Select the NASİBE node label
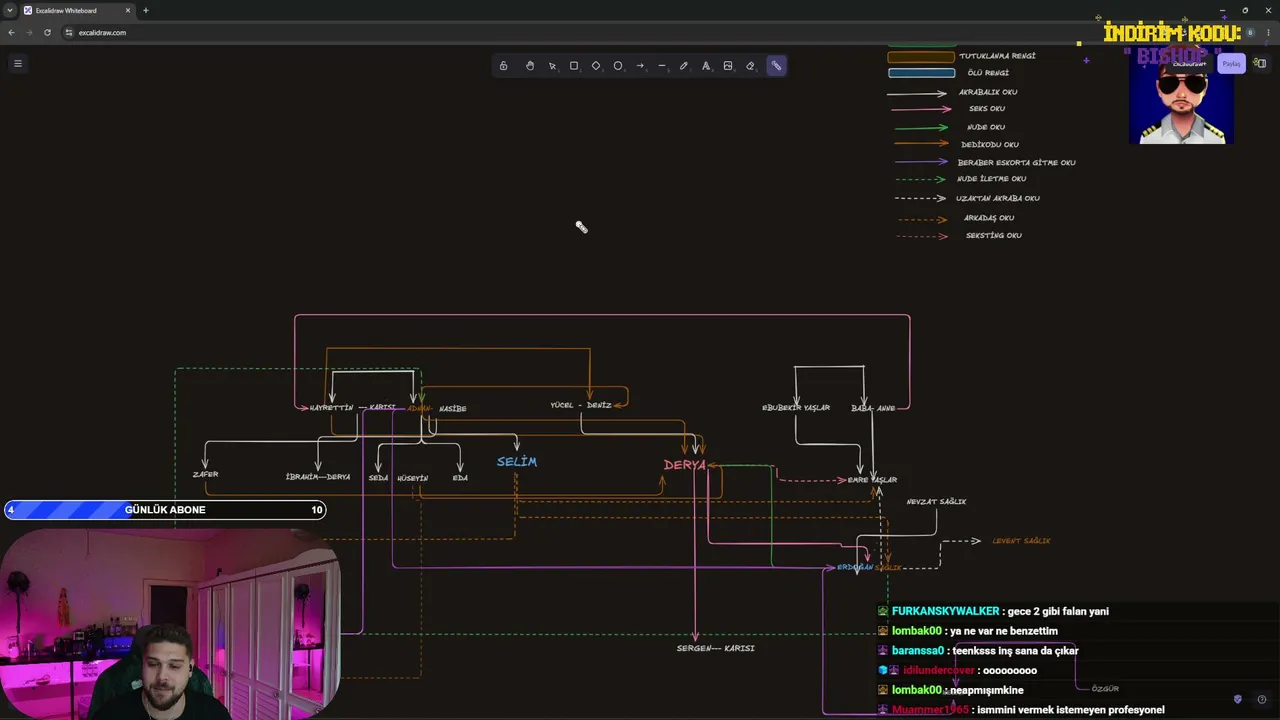 click(x=453, y=409)
